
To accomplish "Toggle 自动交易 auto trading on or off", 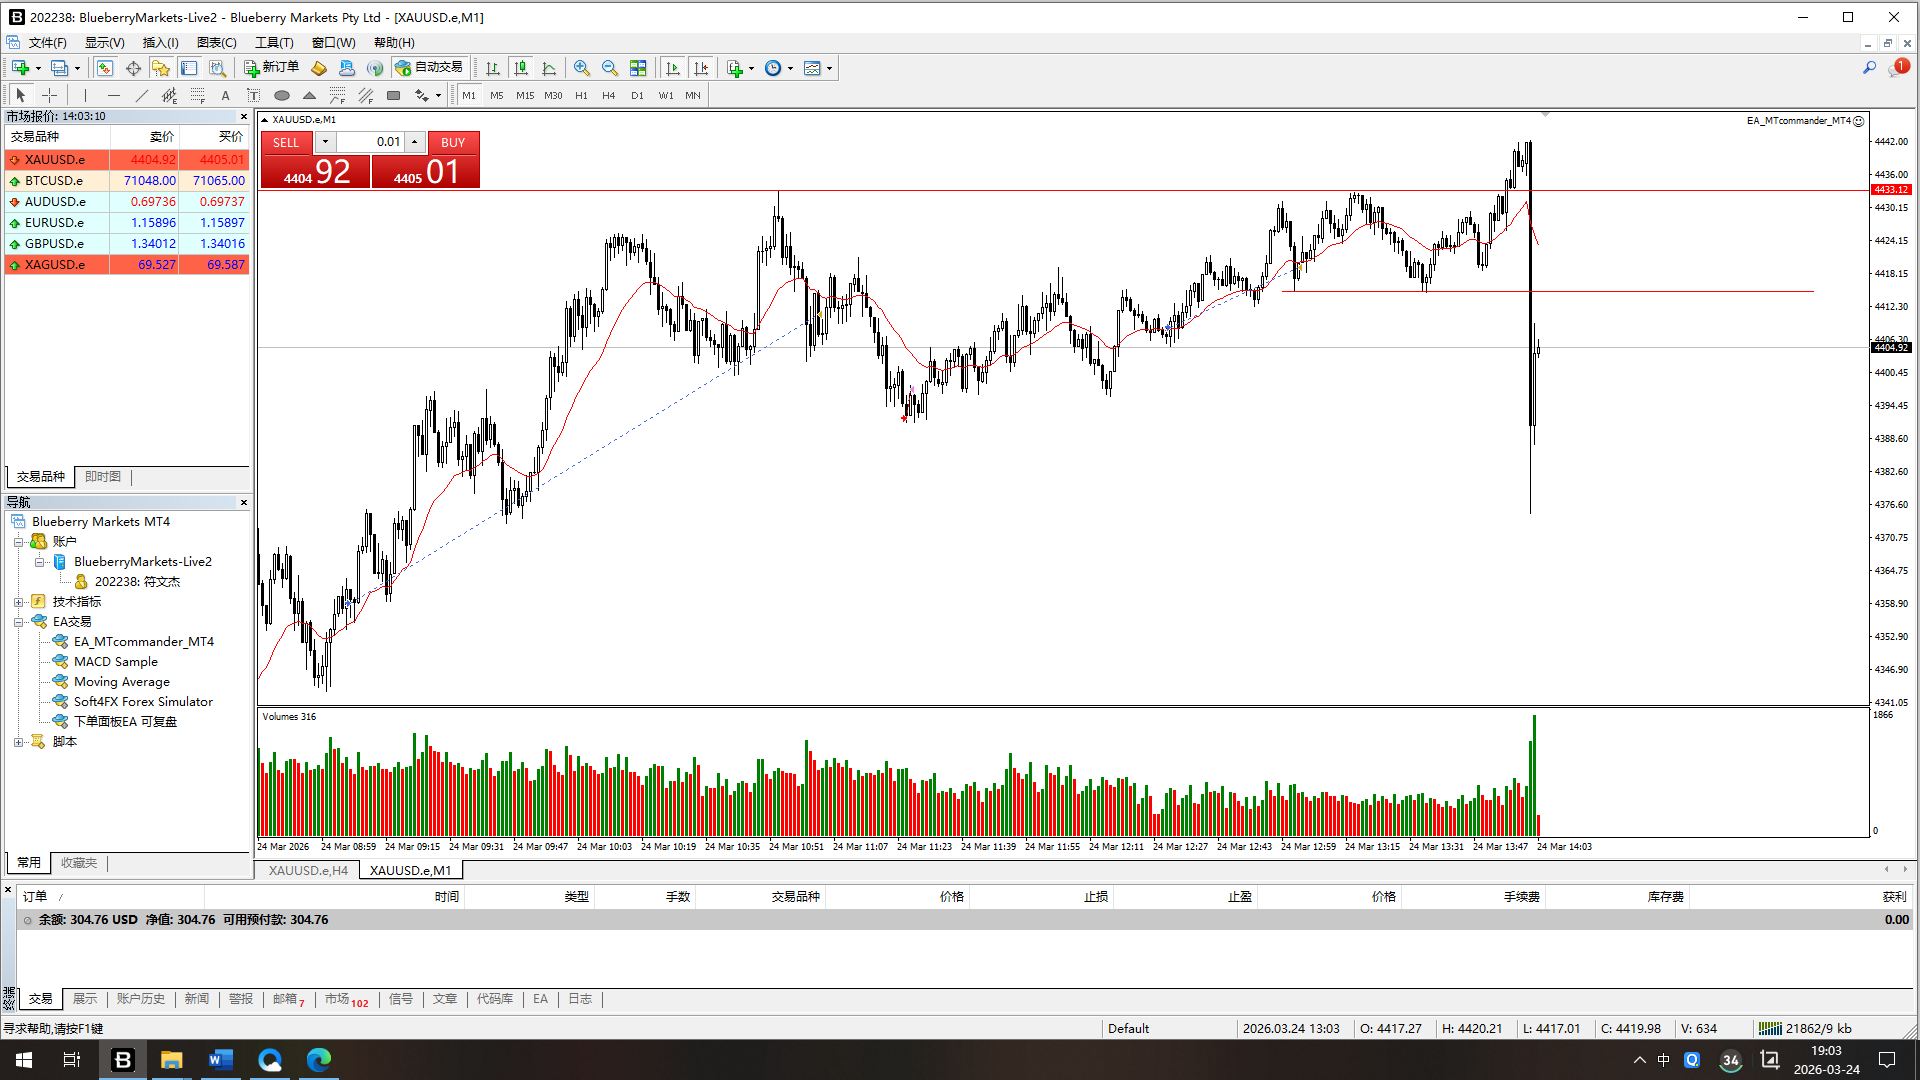I will click(x=429, y=68).
